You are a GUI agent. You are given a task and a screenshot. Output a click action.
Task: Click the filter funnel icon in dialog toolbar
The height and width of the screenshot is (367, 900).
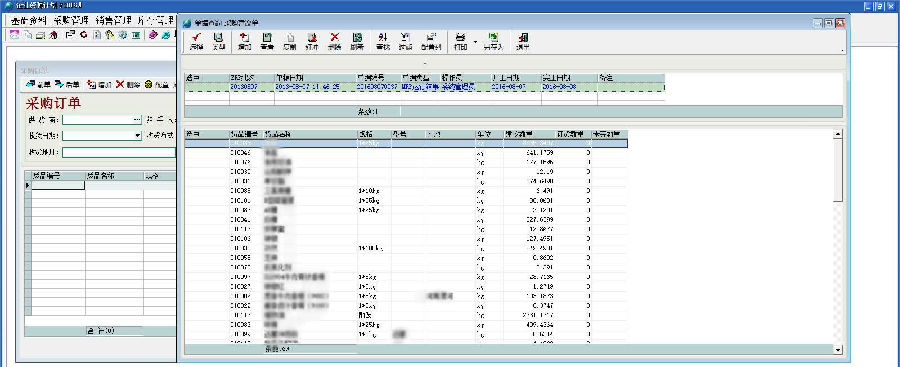tap(405, 41)
